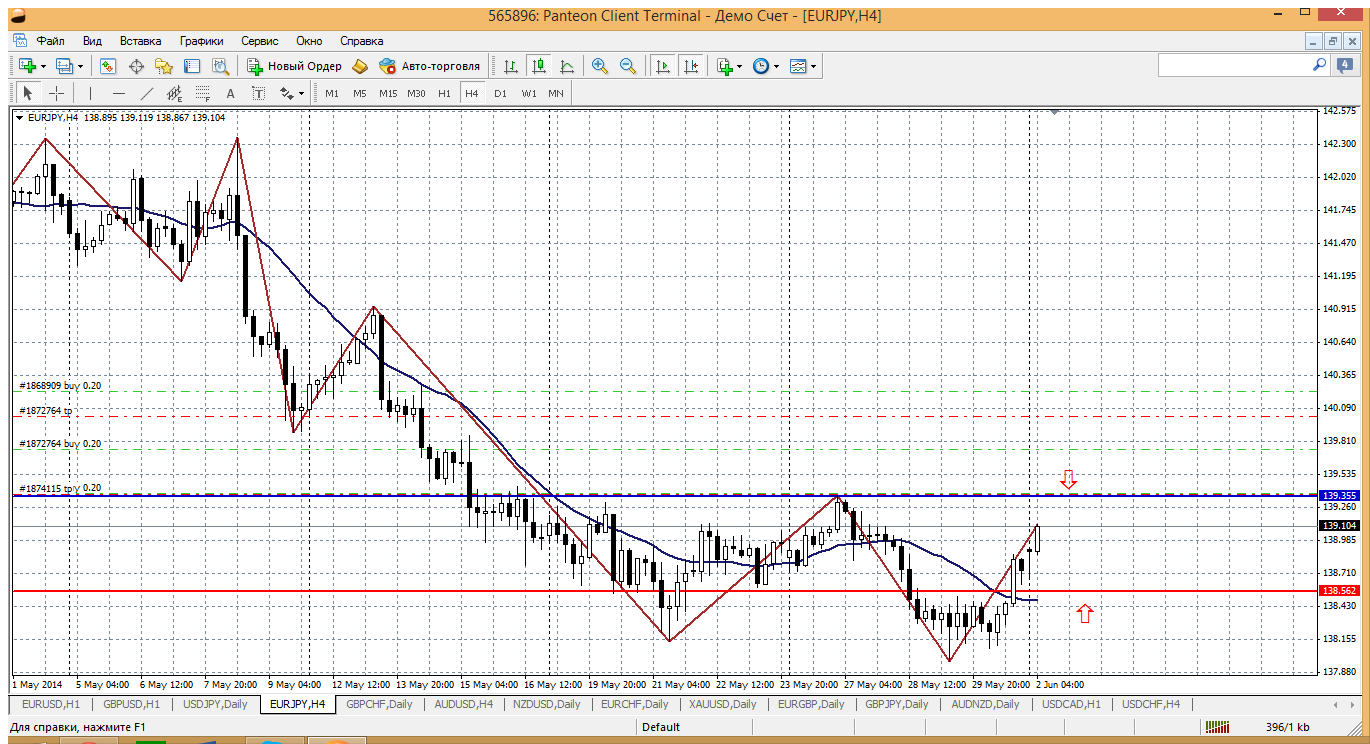Screen dimensions: 1370x744
Task: Toggle the chart Auto Scroll button
Action: 662,66
